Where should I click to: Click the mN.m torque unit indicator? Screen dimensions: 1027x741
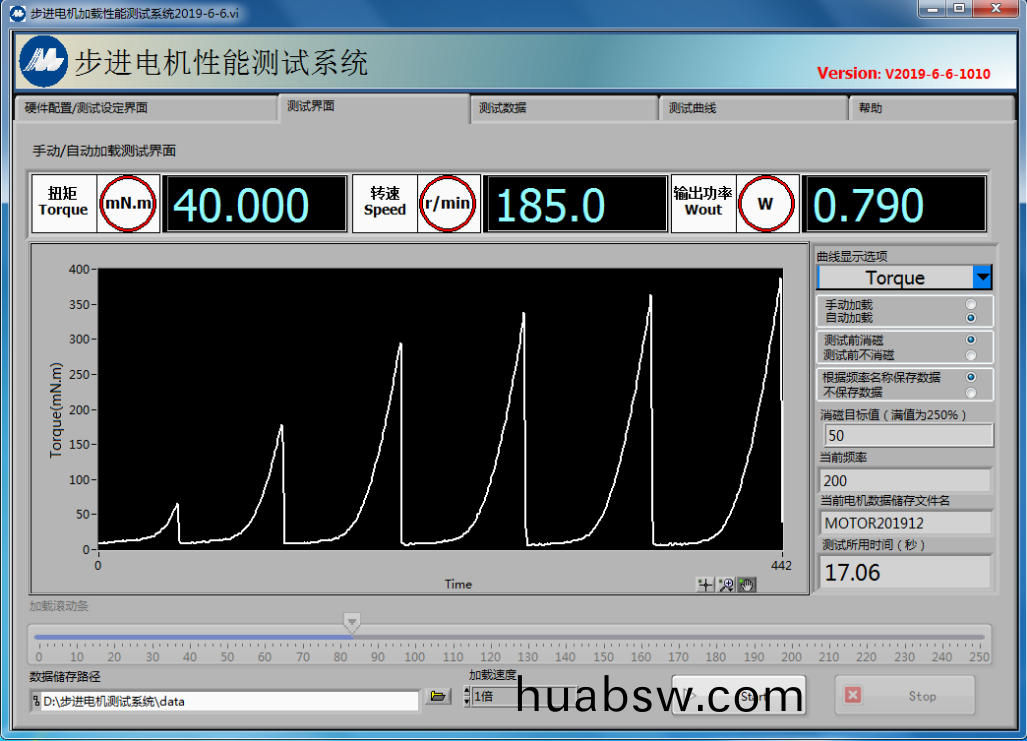pyautogui.click(x=130, y=204)
